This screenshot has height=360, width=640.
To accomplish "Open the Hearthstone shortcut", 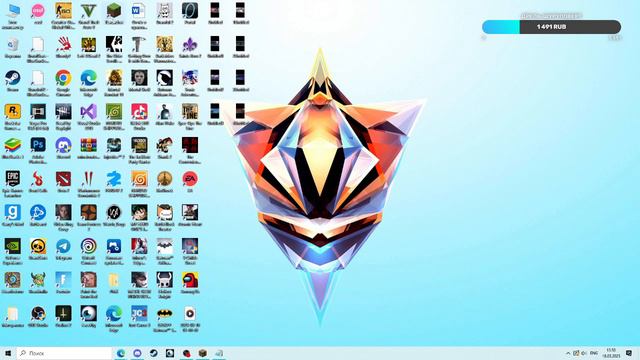I will pos(13,280).
